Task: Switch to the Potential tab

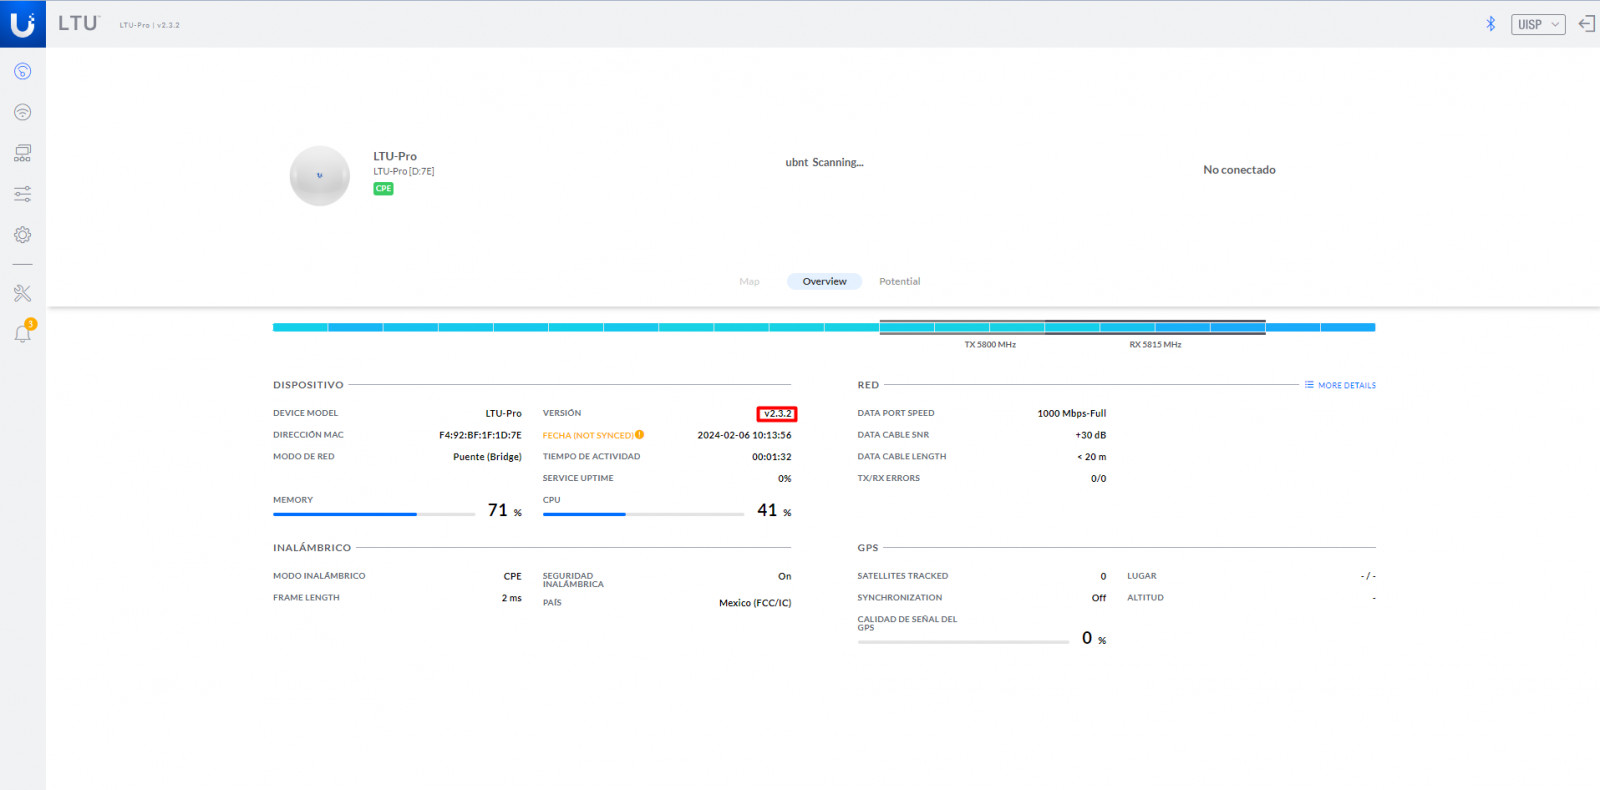Action: pos(899,282)
